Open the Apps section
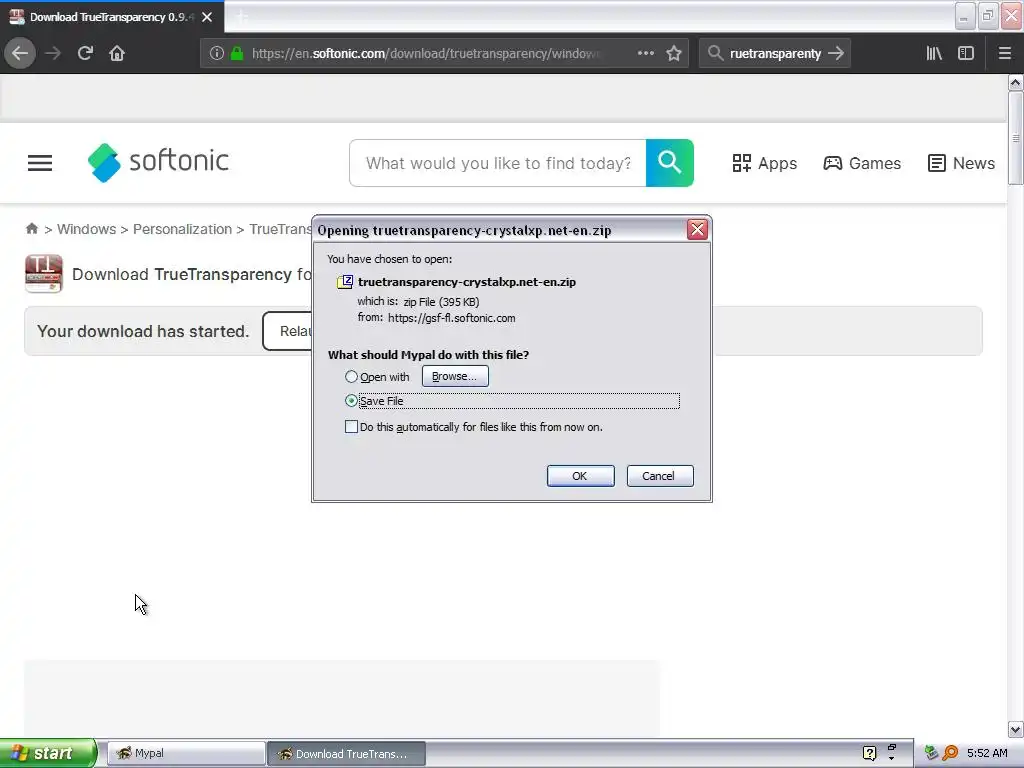This screenshot has width=1024, height=768. [x=764, y=163]
